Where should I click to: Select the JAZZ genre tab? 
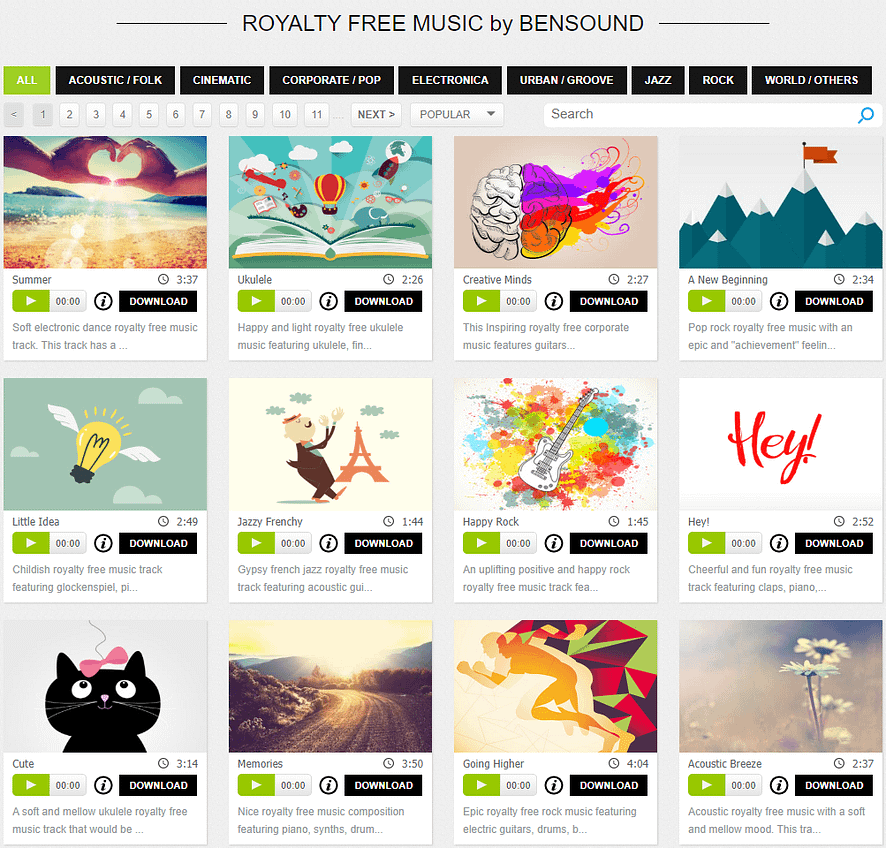pos(658,80)
